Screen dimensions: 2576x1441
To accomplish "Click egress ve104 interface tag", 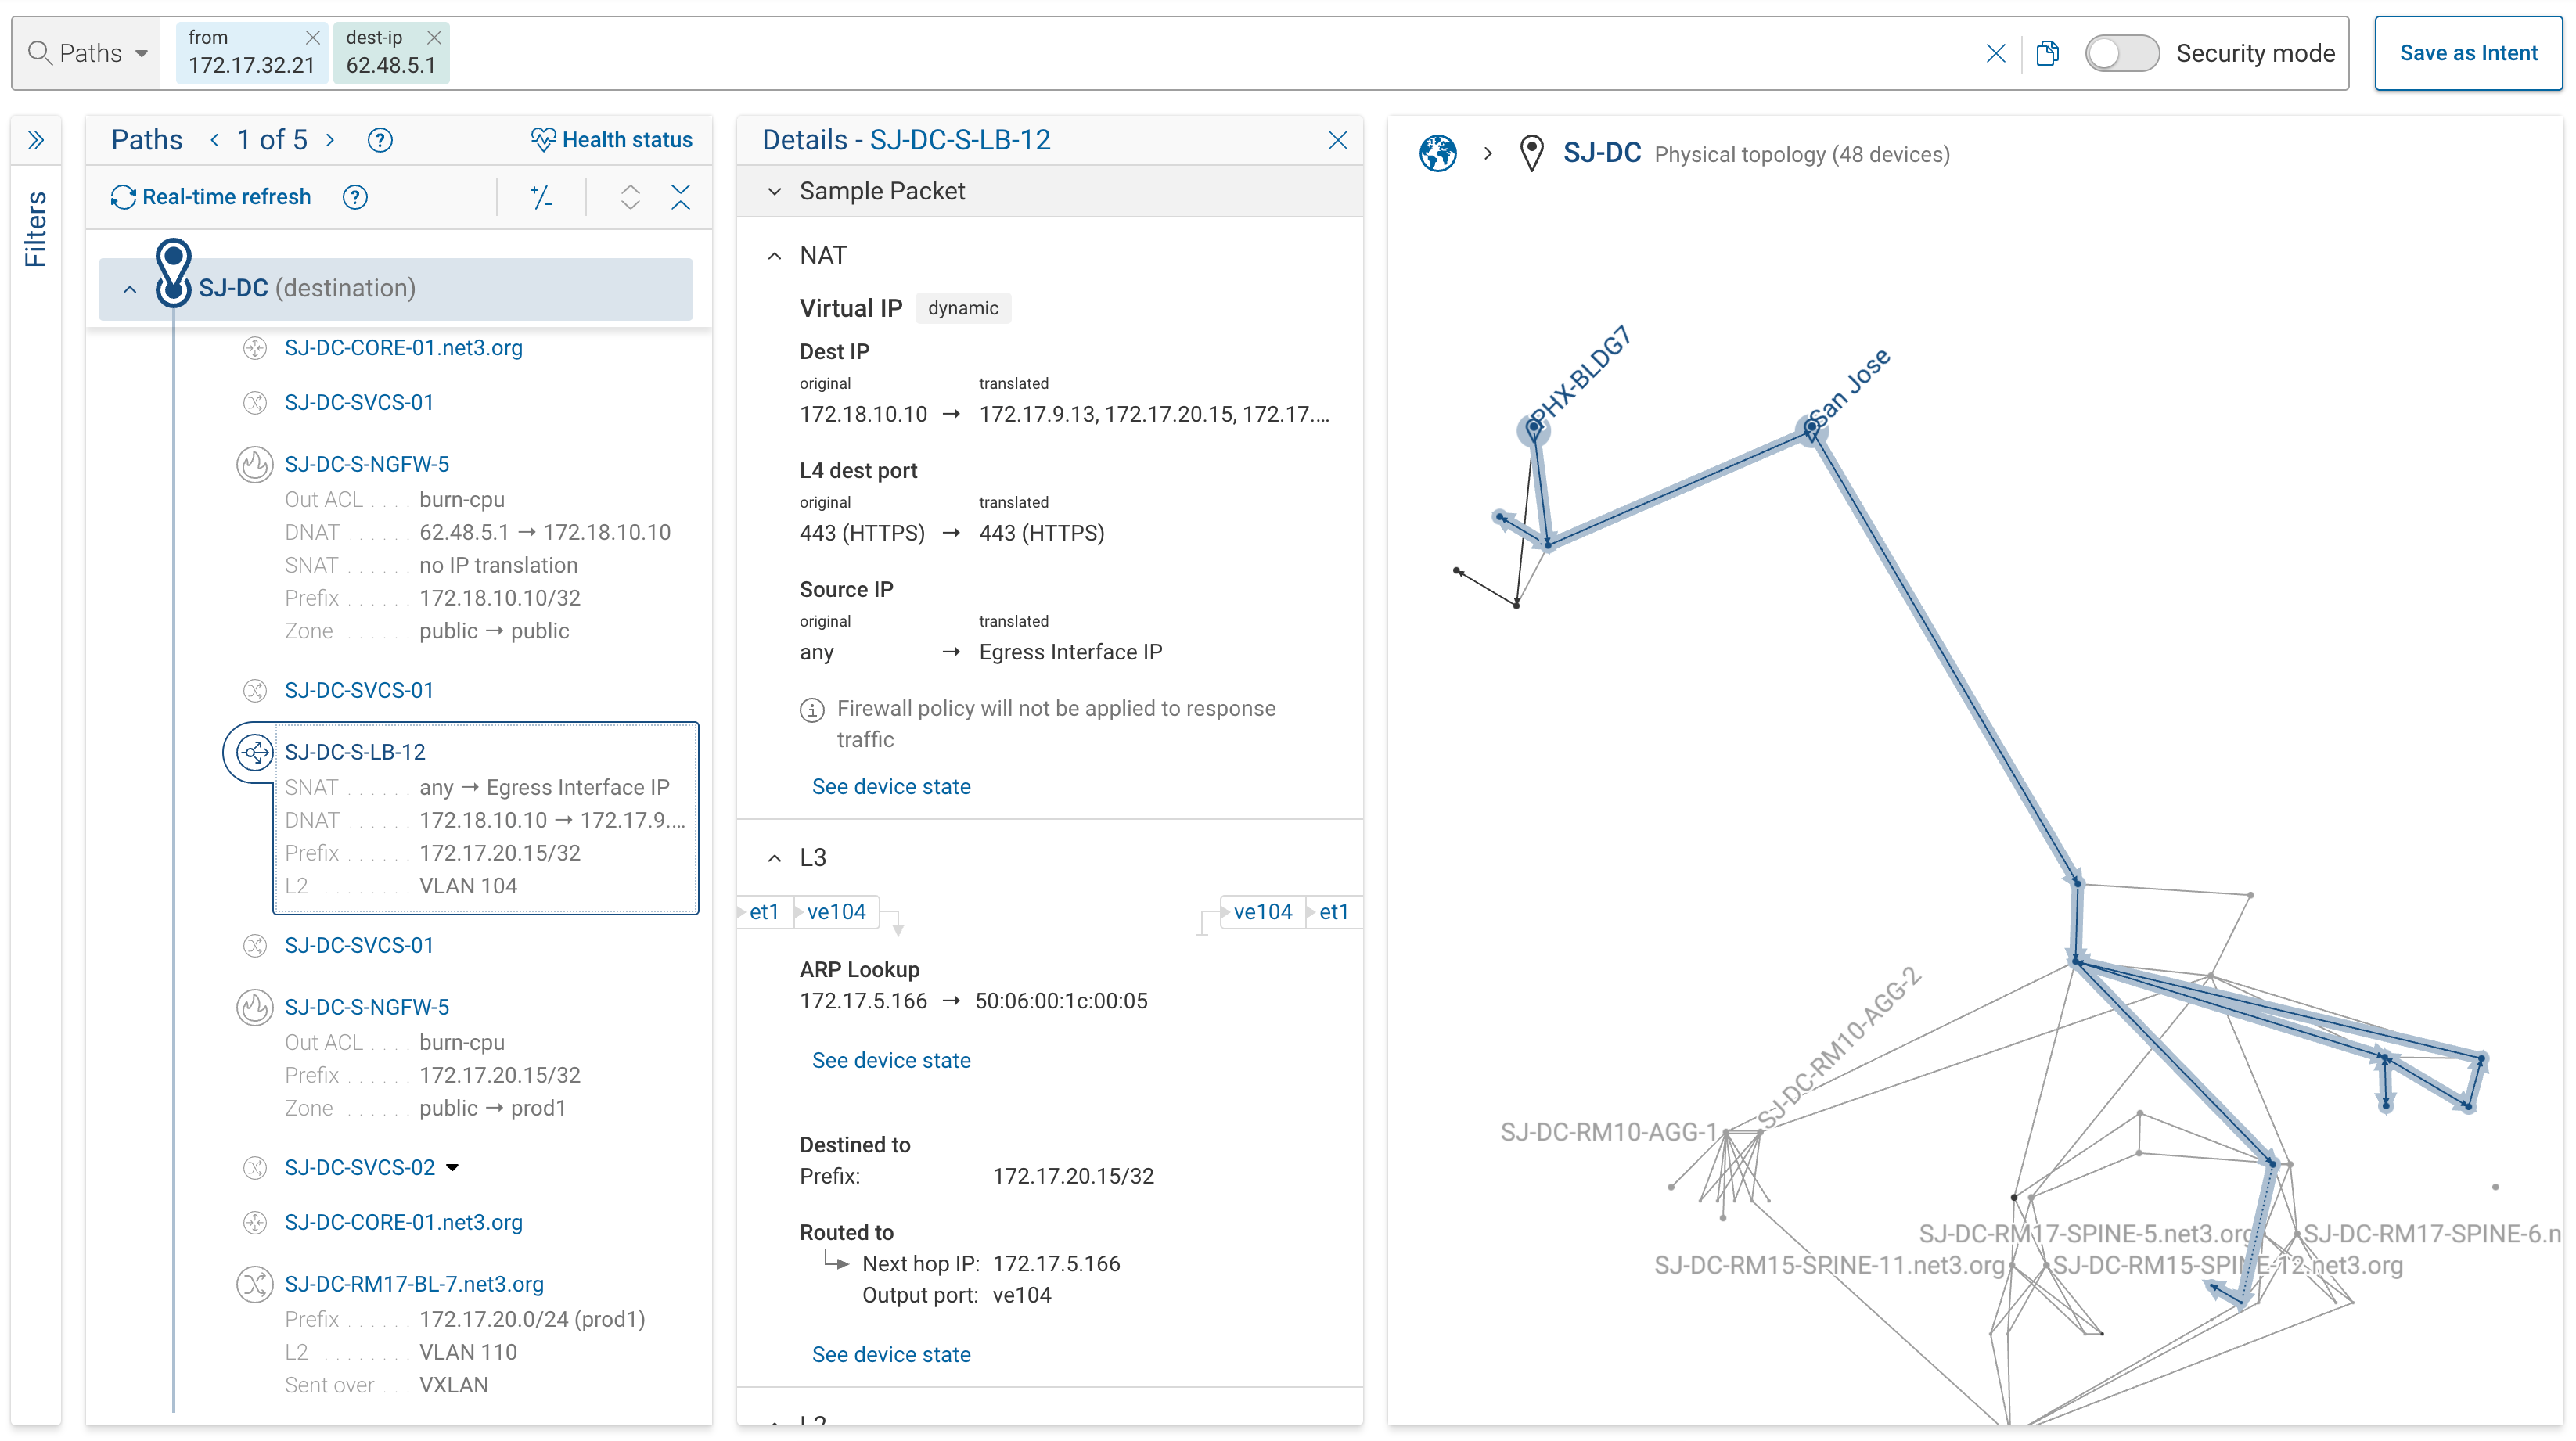I will click(x=1262, y=912).
